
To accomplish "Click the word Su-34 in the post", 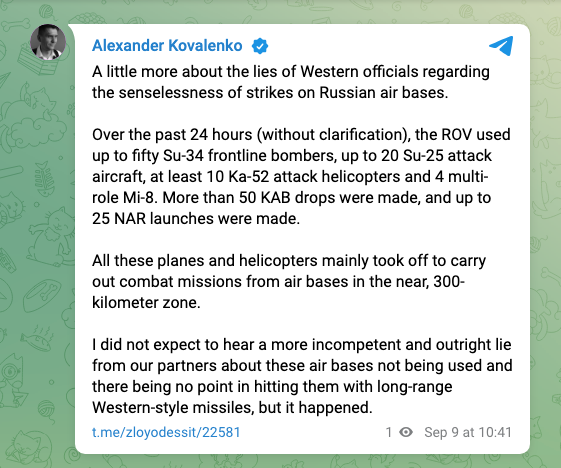I will click(183, 156).
